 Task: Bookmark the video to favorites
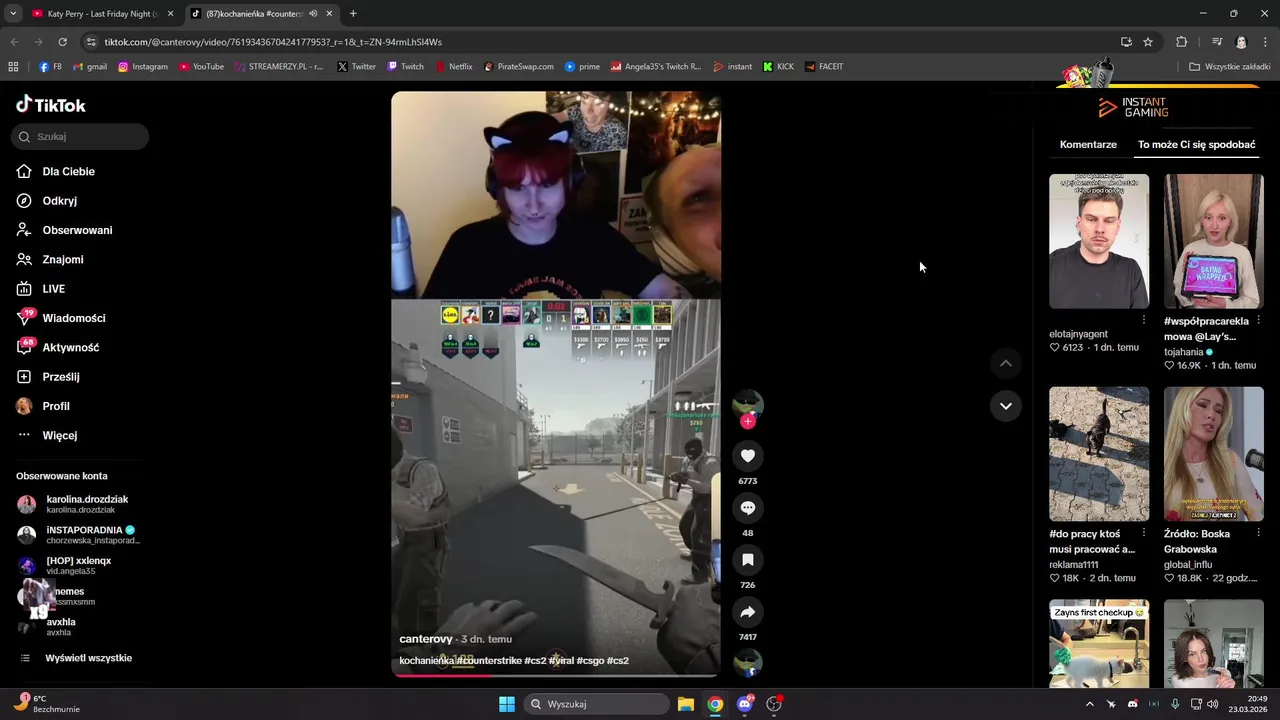click(747, 560)
